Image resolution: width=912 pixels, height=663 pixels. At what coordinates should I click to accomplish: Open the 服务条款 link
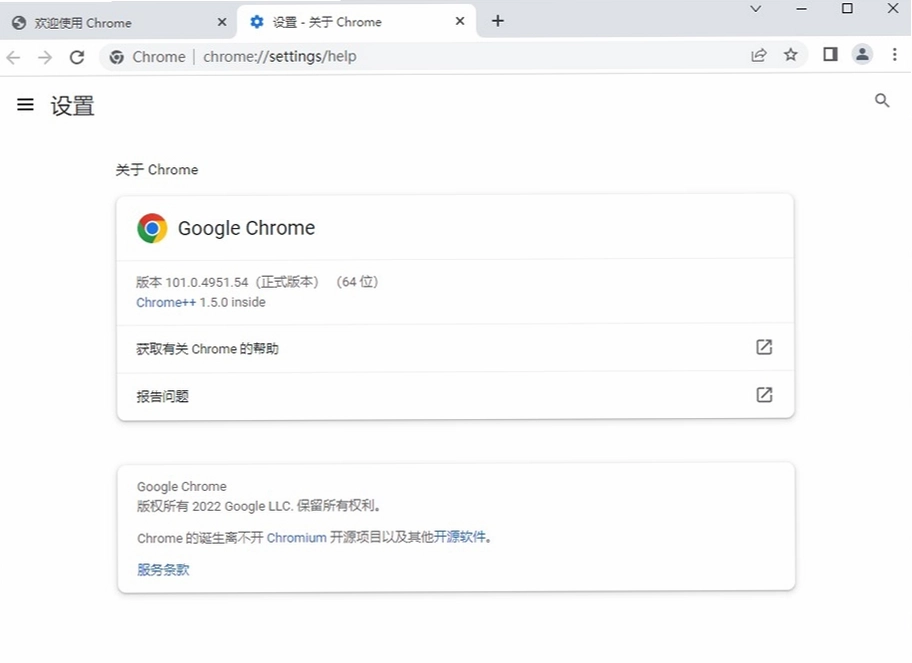tap(163, 569)
